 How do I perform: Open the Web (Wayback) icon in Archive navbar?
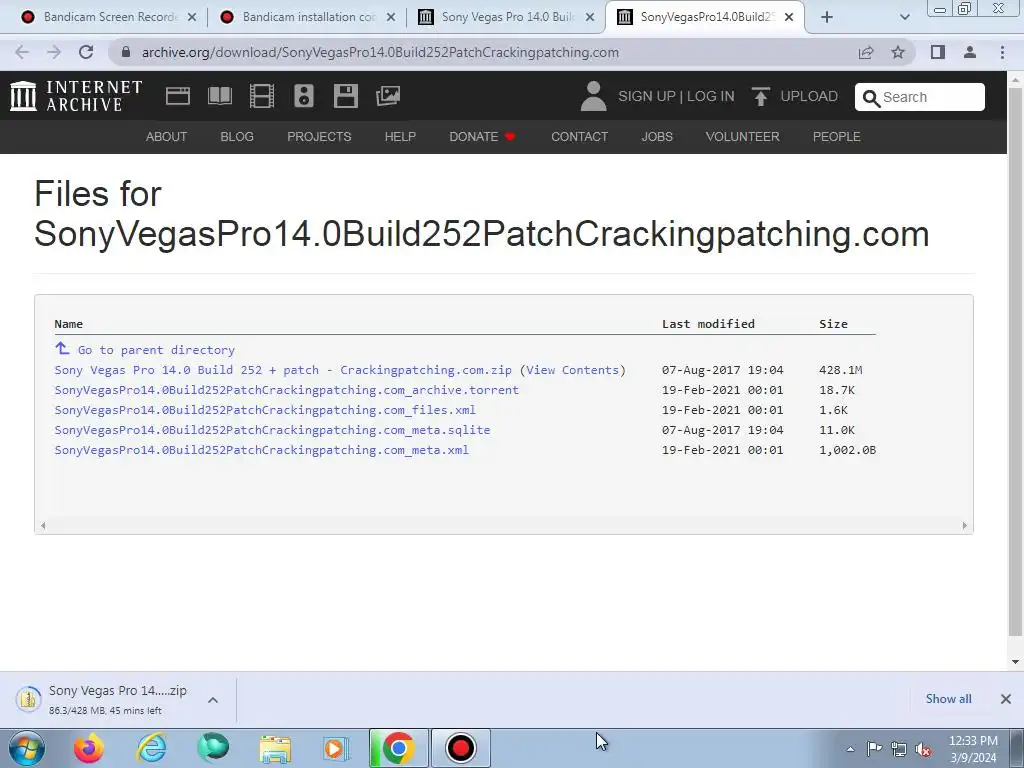click(x=178, y=96)
